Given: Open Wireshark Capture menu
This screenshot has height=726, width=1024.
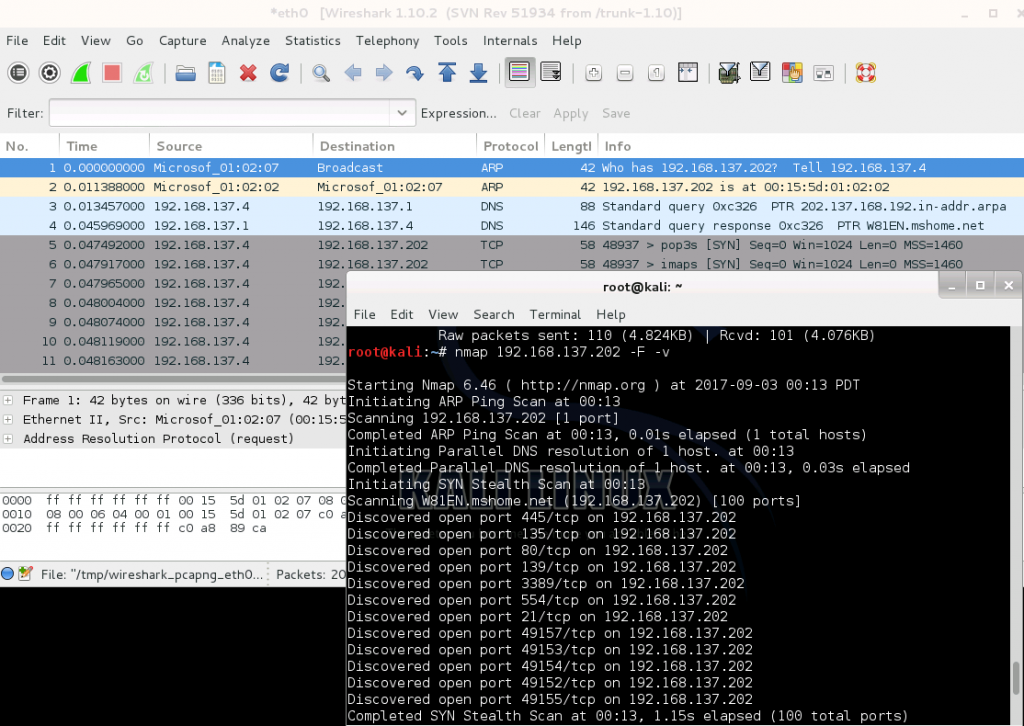Looking at the screenshot, I should tap(182, 40).
